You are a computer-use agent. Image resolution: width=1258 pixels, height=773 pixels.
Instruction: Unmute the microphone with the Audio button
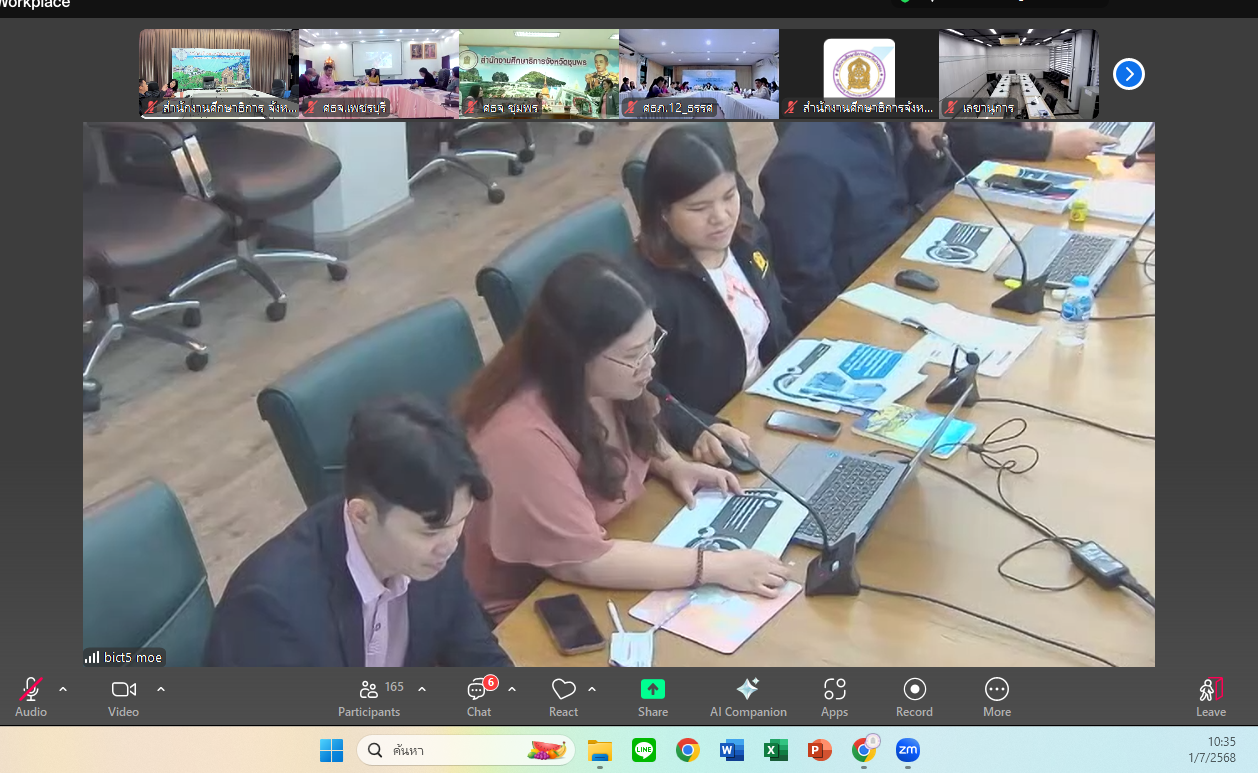click(31, 696)
